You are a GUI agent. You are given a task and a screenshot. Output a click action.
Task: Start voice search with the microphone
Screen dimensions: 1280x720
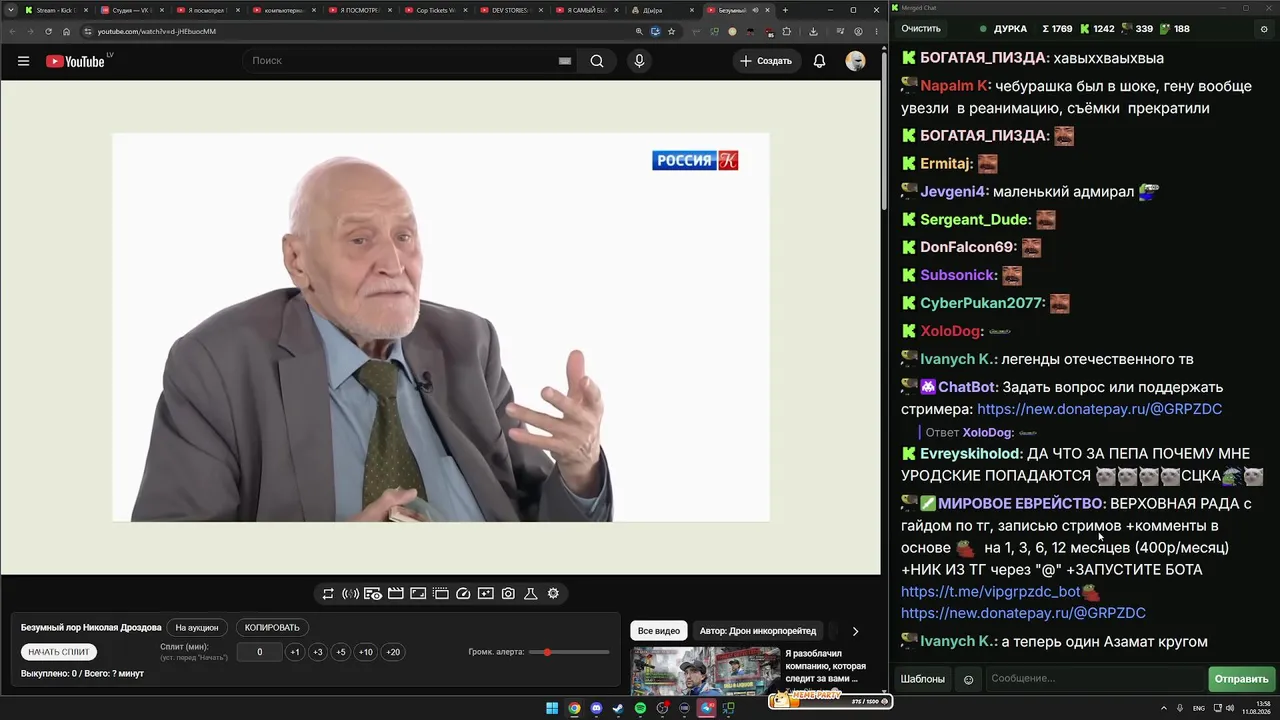(x=639, y=61)
